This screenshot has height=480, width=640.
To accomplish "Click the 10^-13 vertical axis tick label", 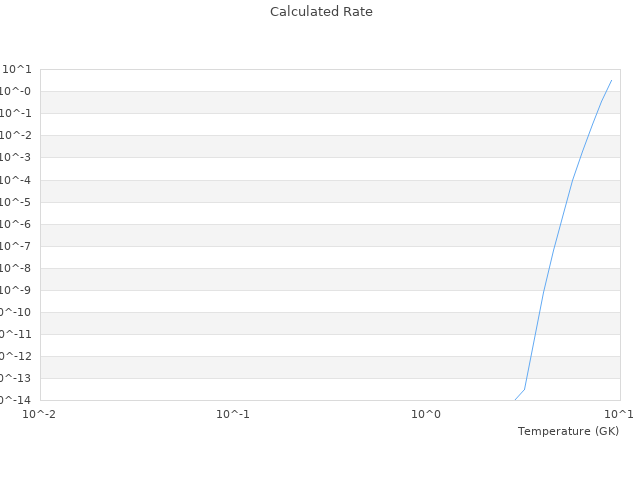I will [x=15, y=378].
